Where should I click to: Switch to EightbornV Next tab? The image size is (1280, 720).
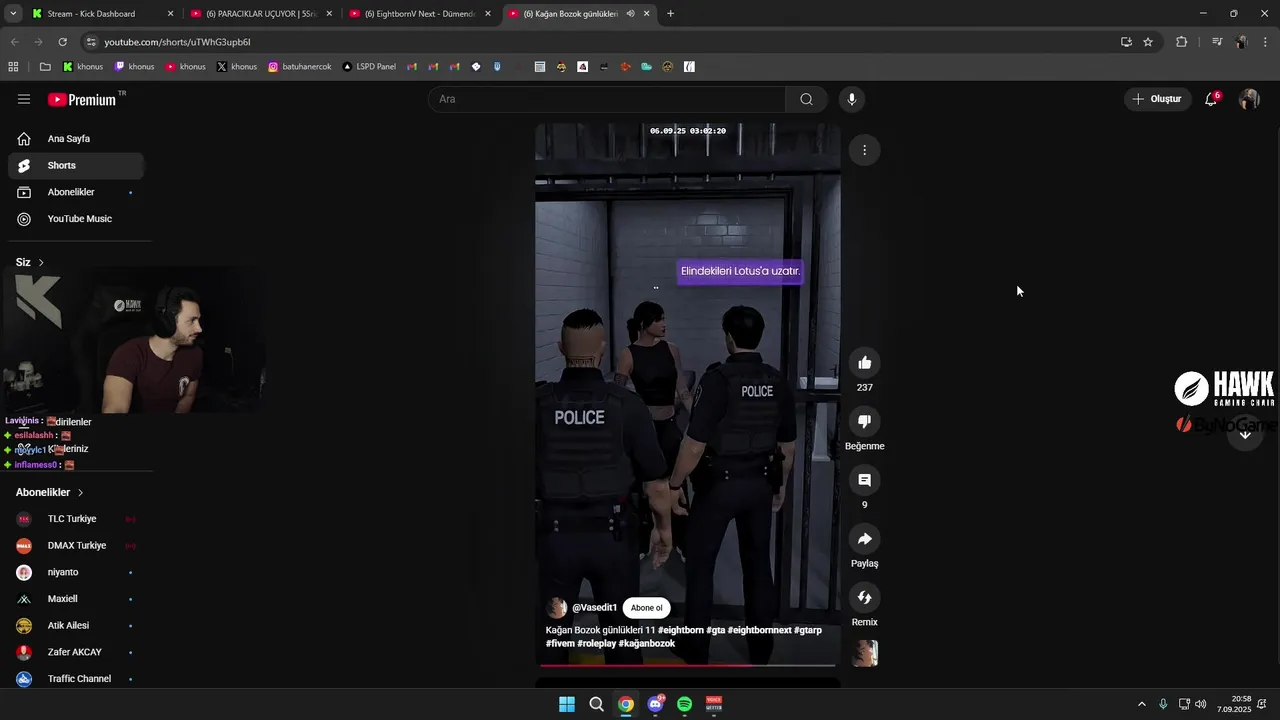(x=419, y=14)
